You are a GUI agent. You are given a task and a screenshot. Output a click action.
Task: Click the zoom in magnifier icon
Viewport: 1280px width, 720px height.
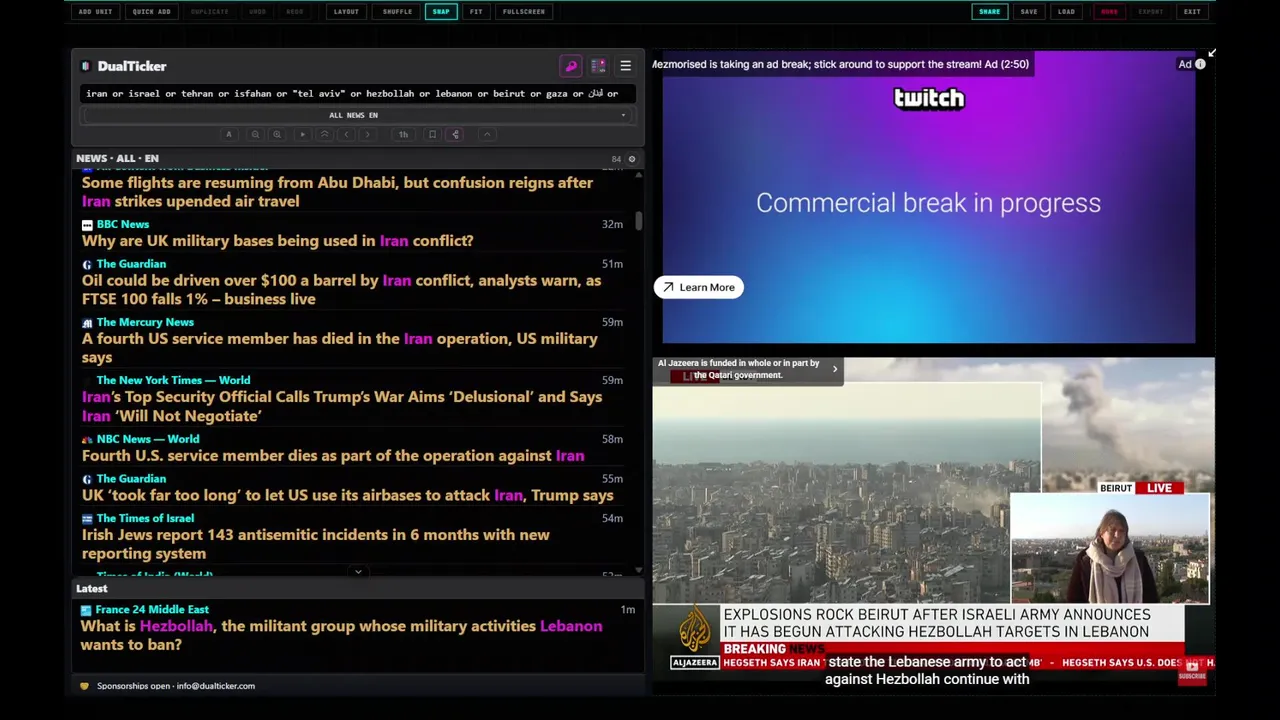tap(277, 134)
